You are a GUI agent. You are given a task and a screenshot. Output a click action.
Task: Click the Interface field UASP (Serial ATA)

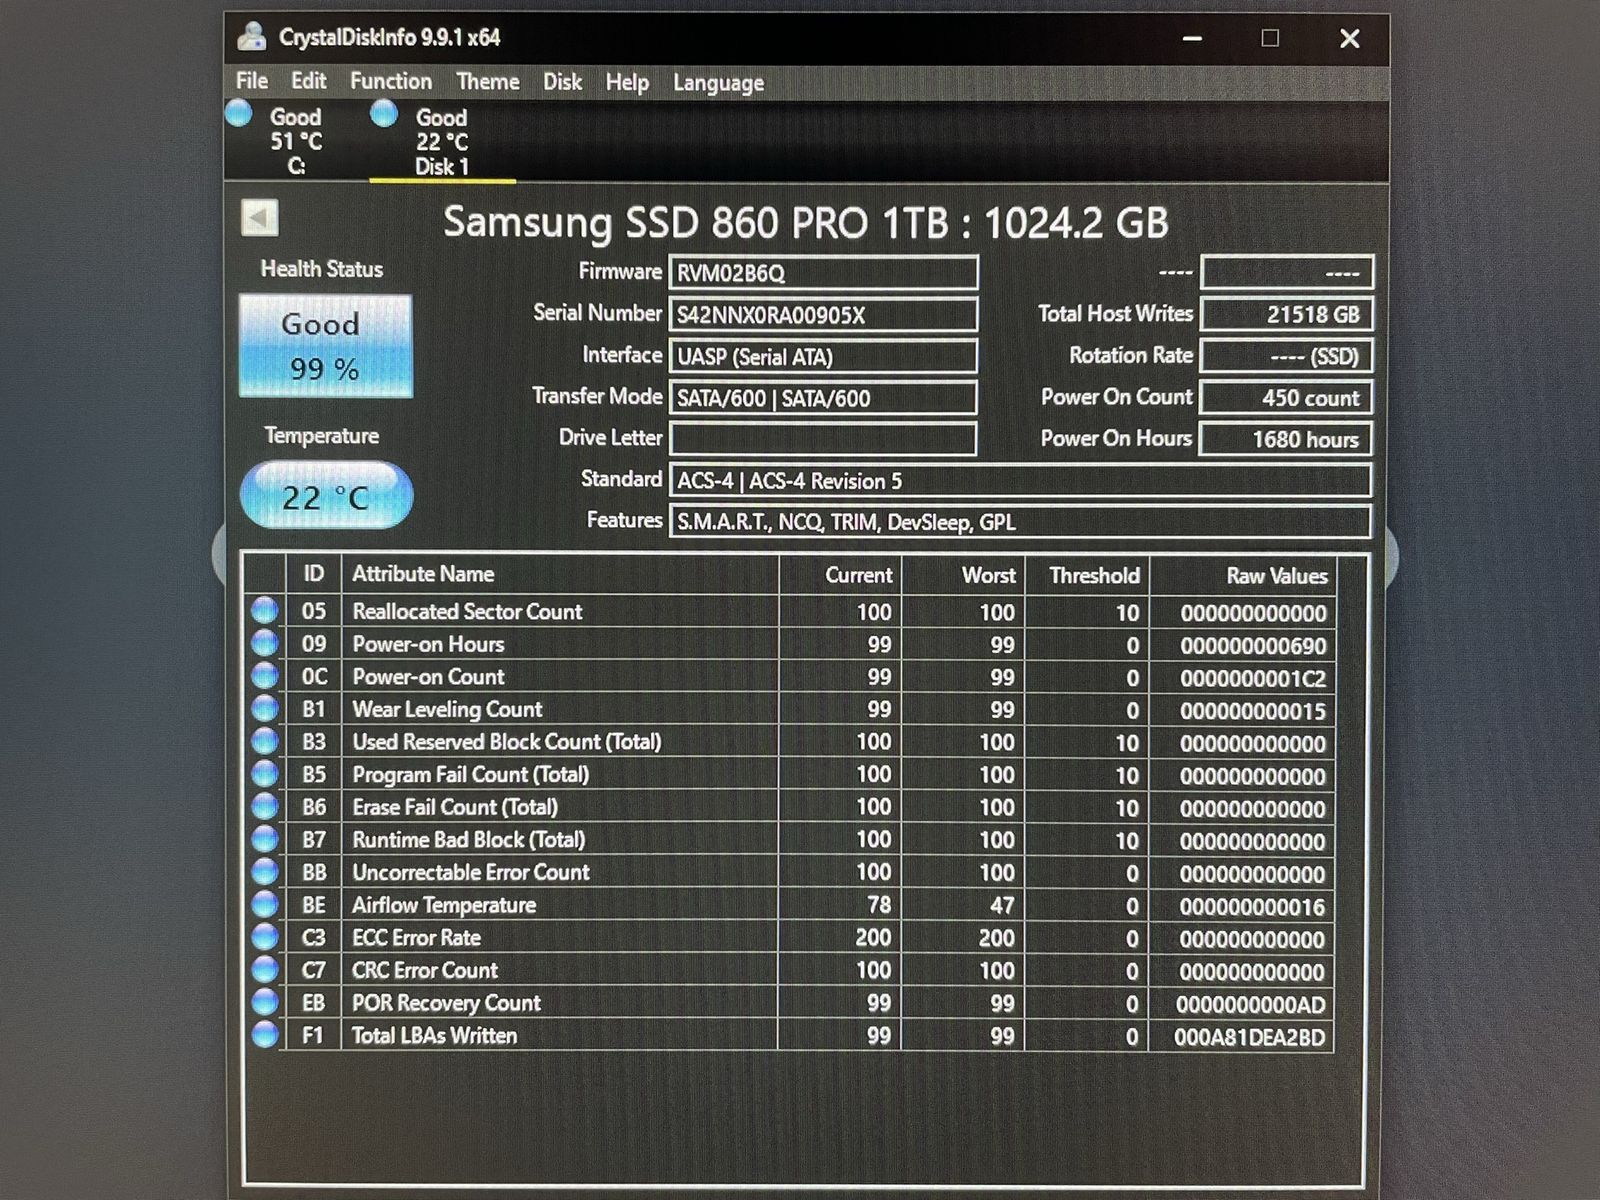click(x=823, y=356)
